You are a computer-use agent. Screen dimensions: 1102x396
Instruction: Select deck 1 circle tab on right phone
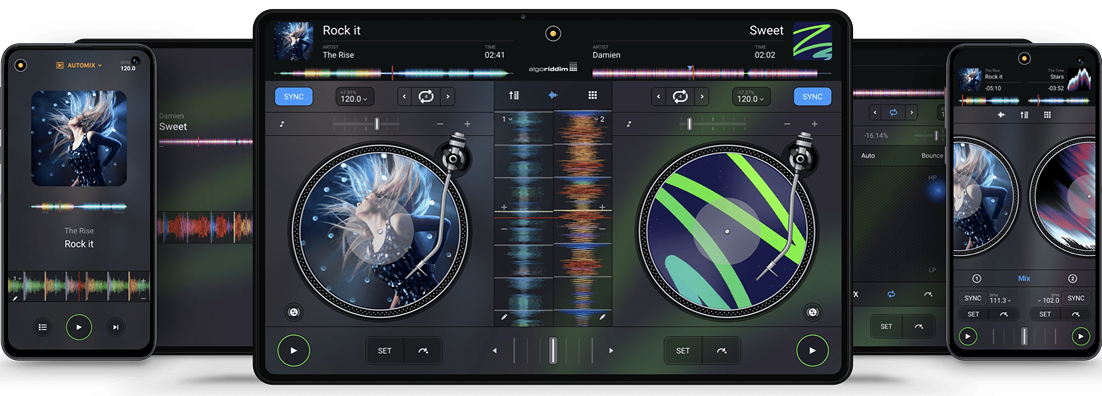pos(976,279)
